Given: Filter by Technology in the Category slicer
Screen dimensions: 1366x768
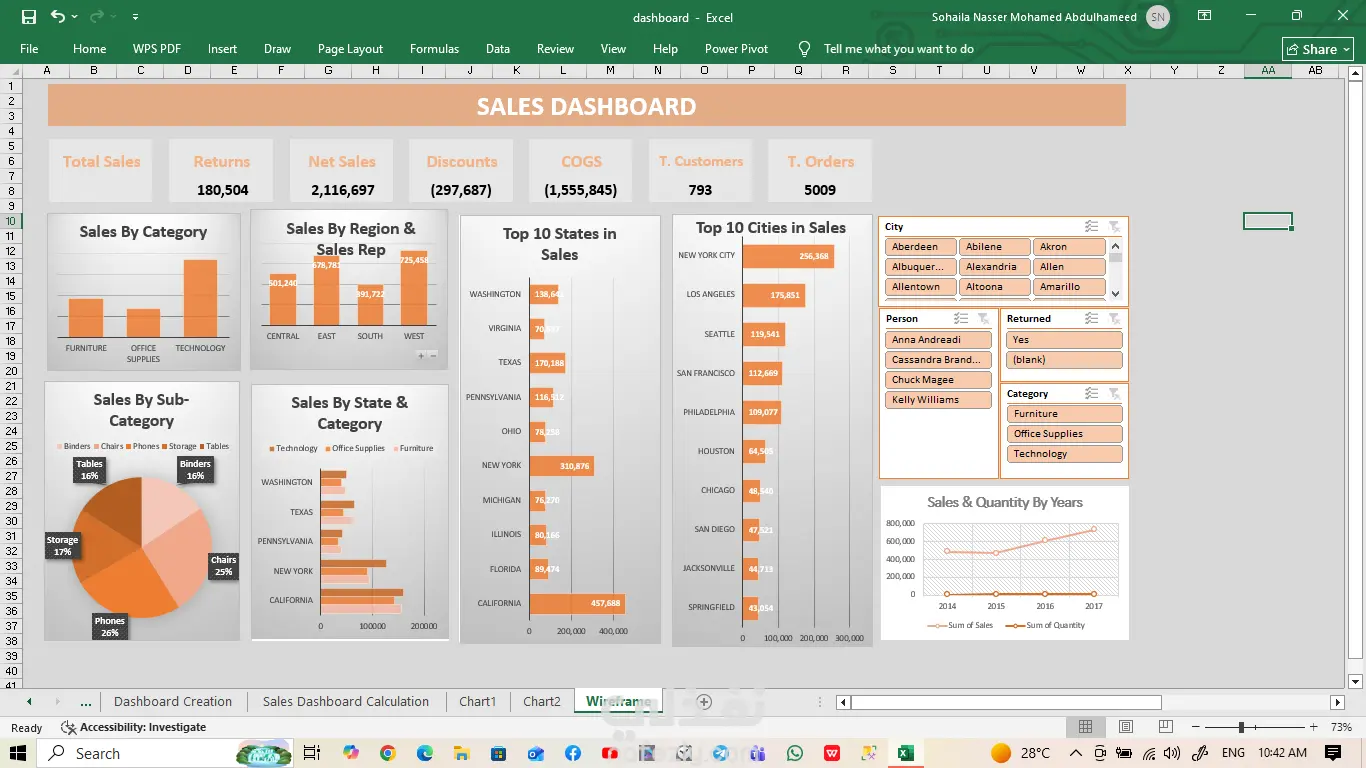Looking at the screenshot, I should [x=1065, y=454].
